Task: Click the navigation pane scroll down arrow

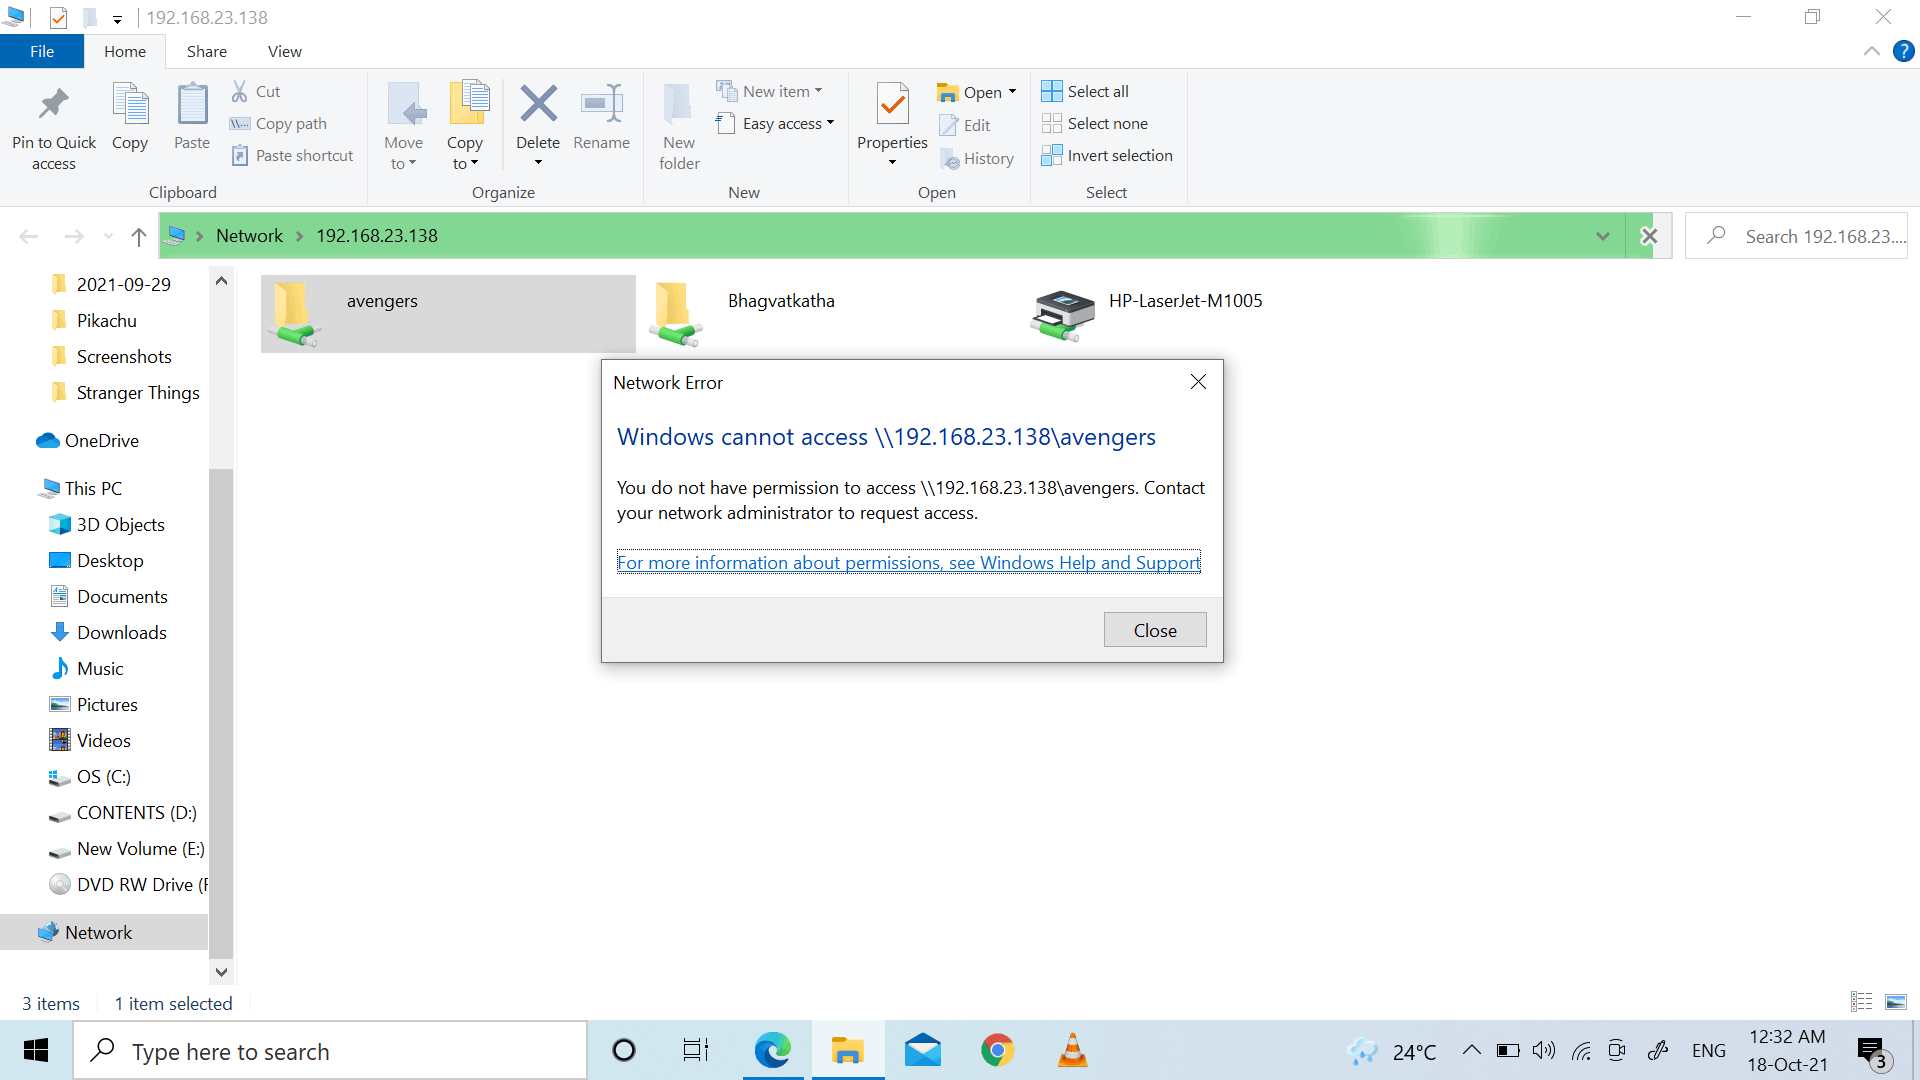Action: (x=221, y=972)
